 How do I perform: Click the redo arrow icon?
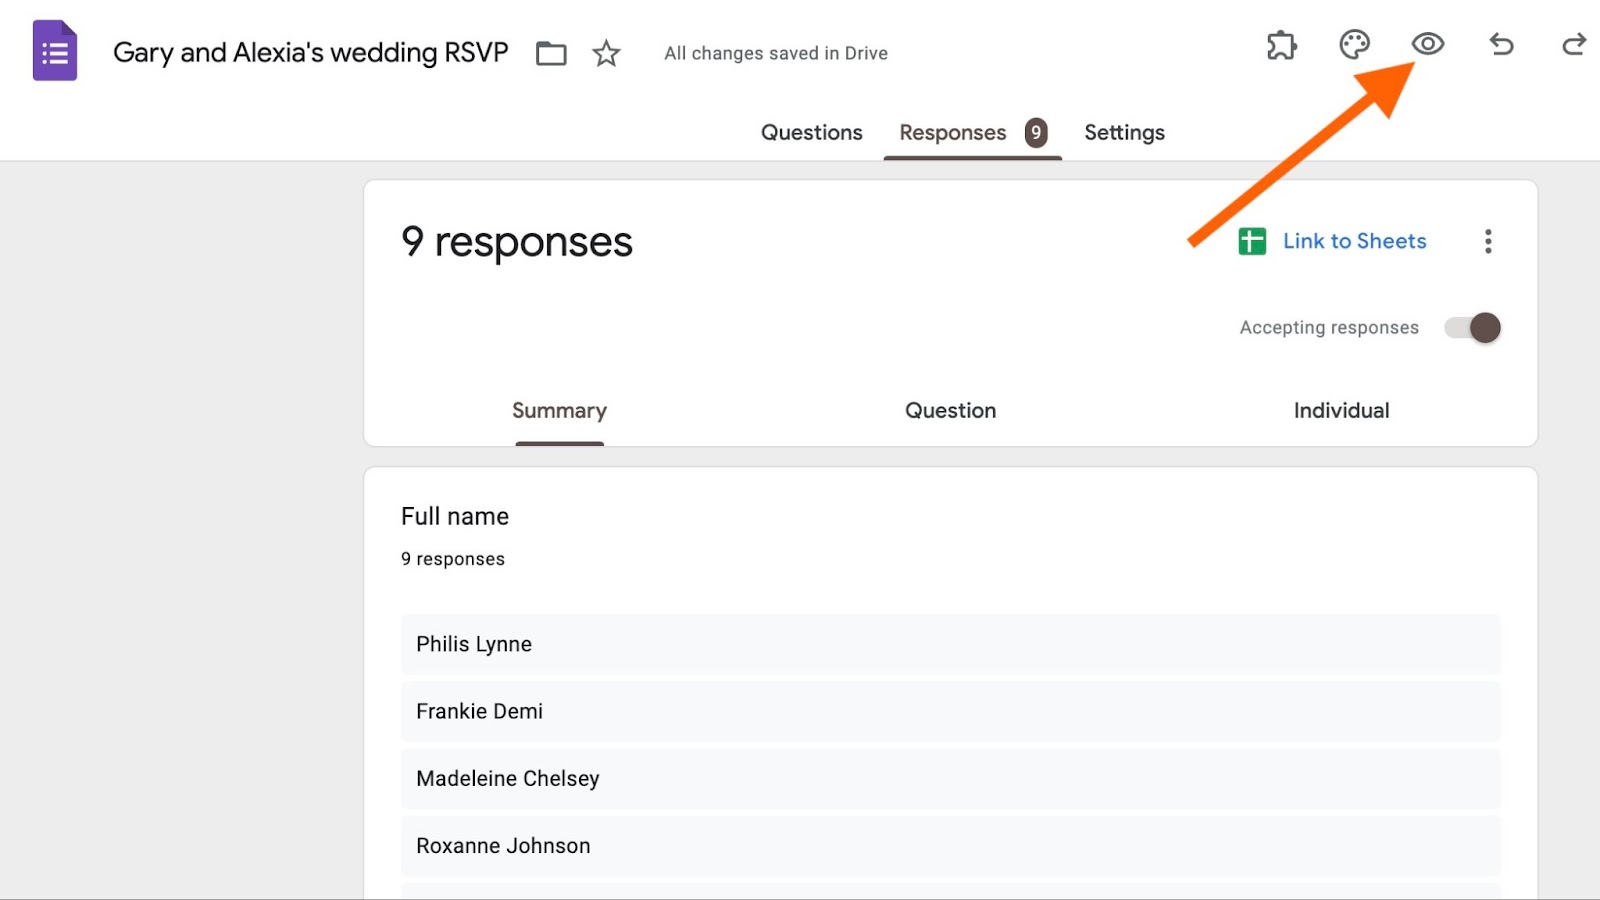[x=1573, y=44]
